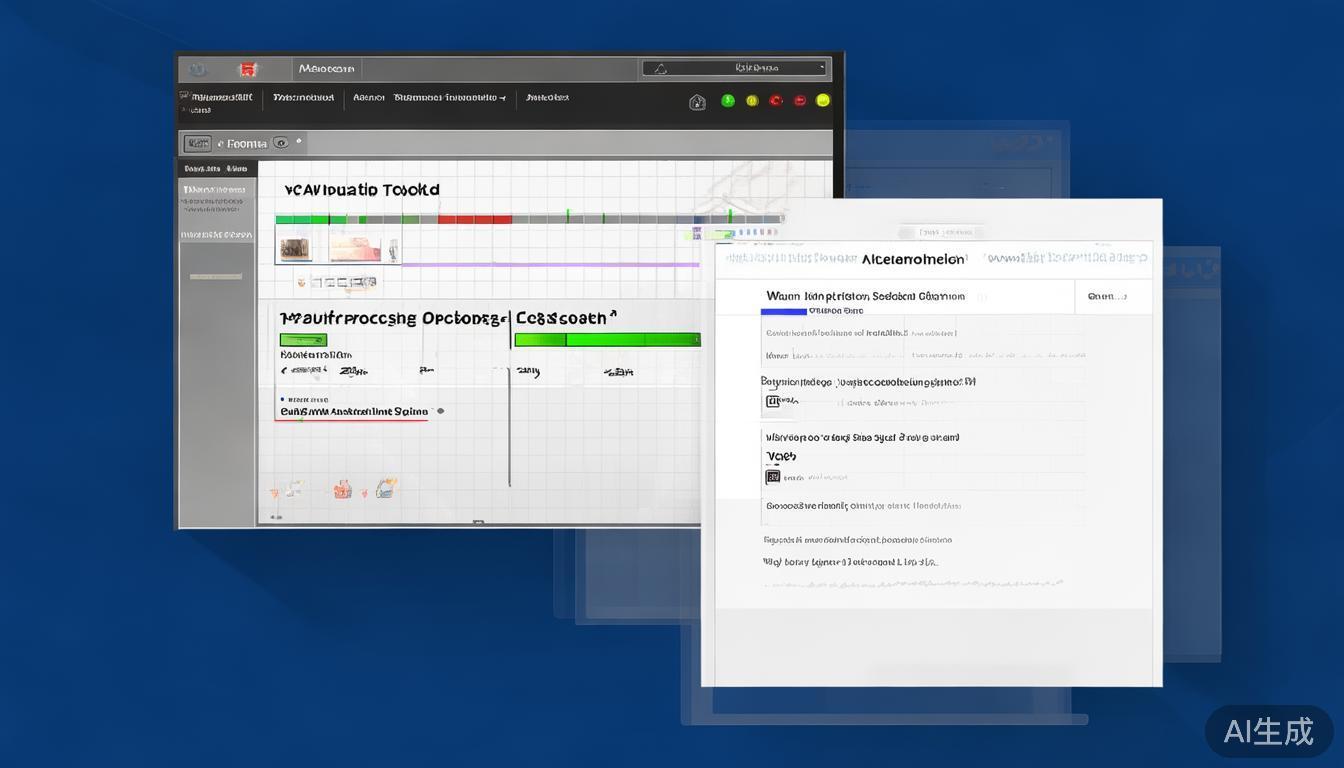Viewport: 1344px width, 768px height.
Task: Click the small green button under Mautfrprocsng
Action: 302,340
